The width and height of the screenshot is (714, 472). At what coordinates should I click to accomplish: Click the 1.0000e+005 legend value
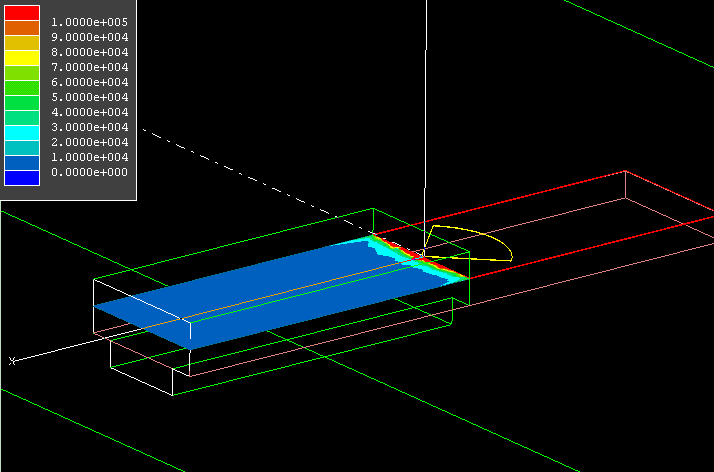point(91,21)
